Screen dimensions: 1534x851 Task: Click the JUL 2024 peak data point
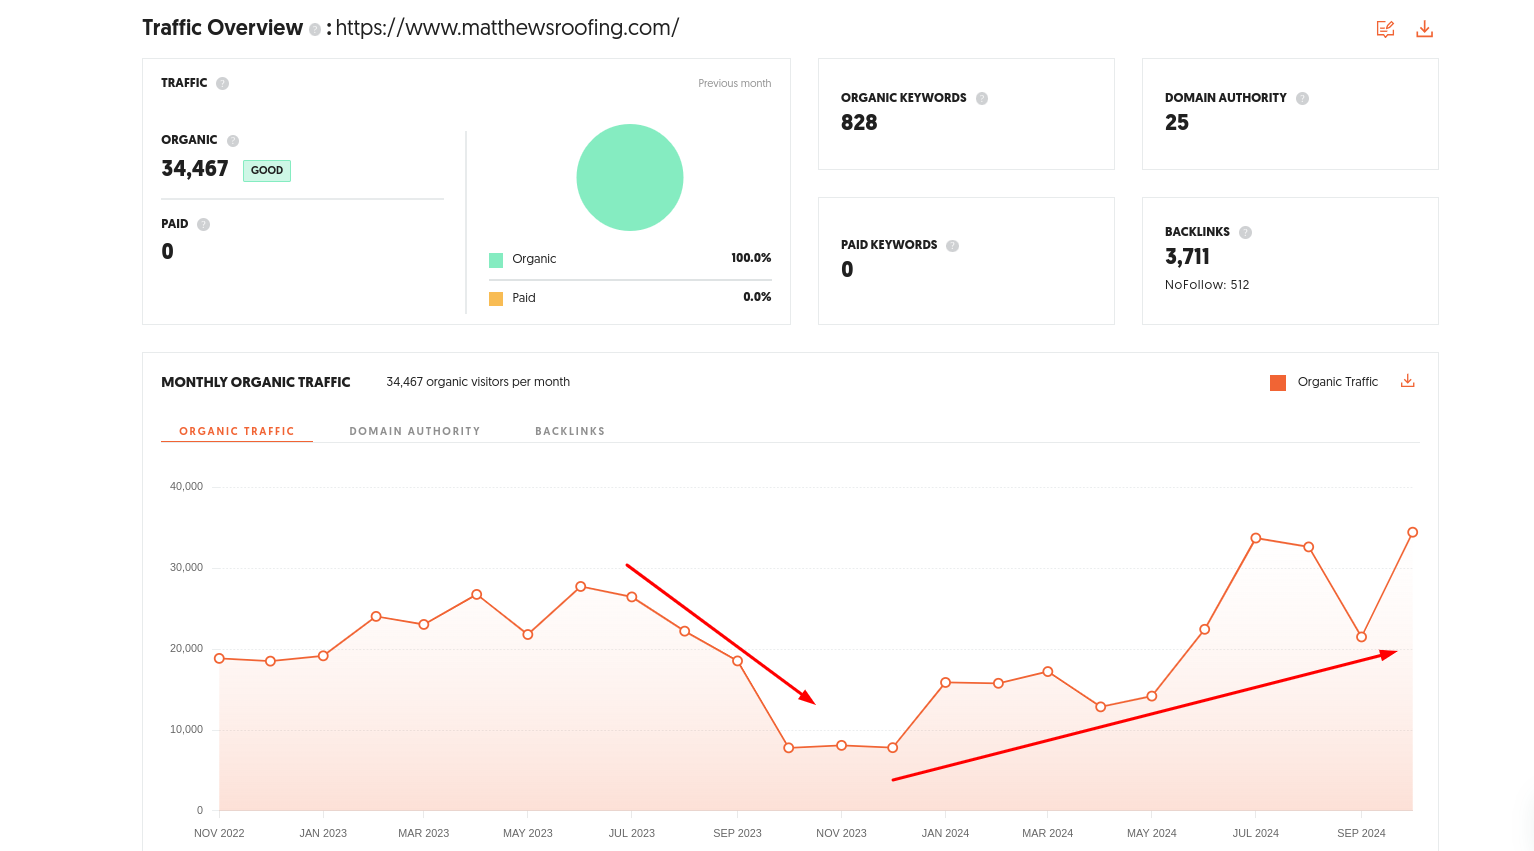pyautogui.click(x=1256, y=538)
